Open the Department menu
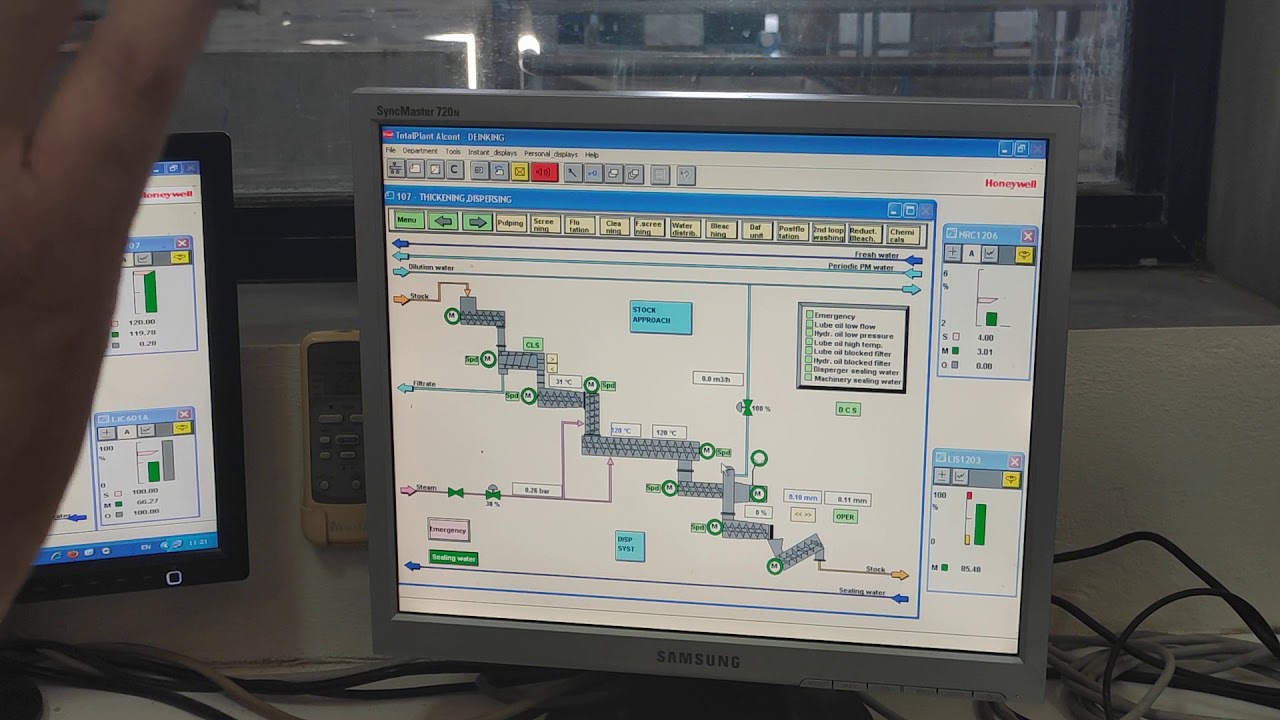 pyautogui.click(x=420, y=151)
